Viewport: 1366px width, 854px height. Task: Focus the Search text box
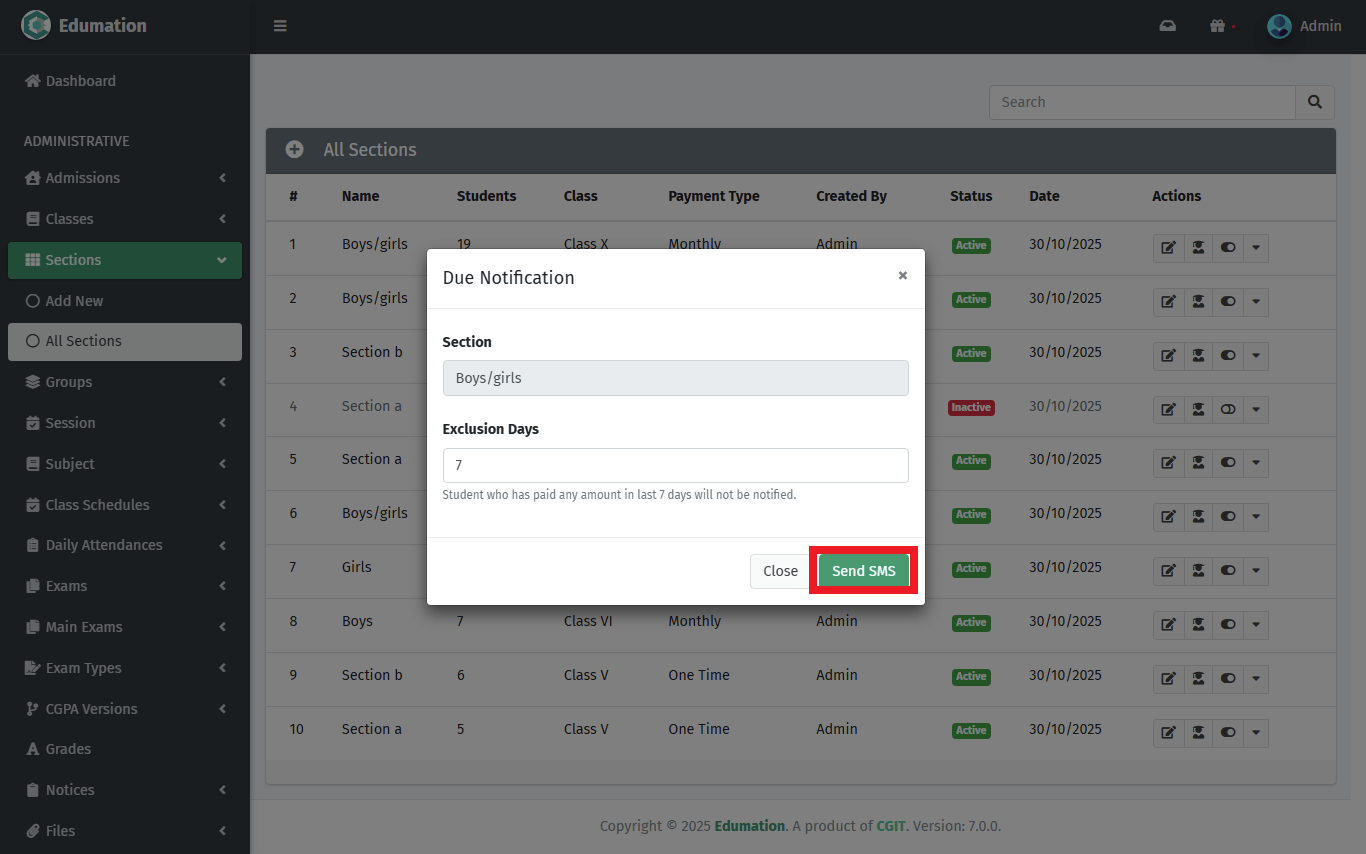point(1142,102)
